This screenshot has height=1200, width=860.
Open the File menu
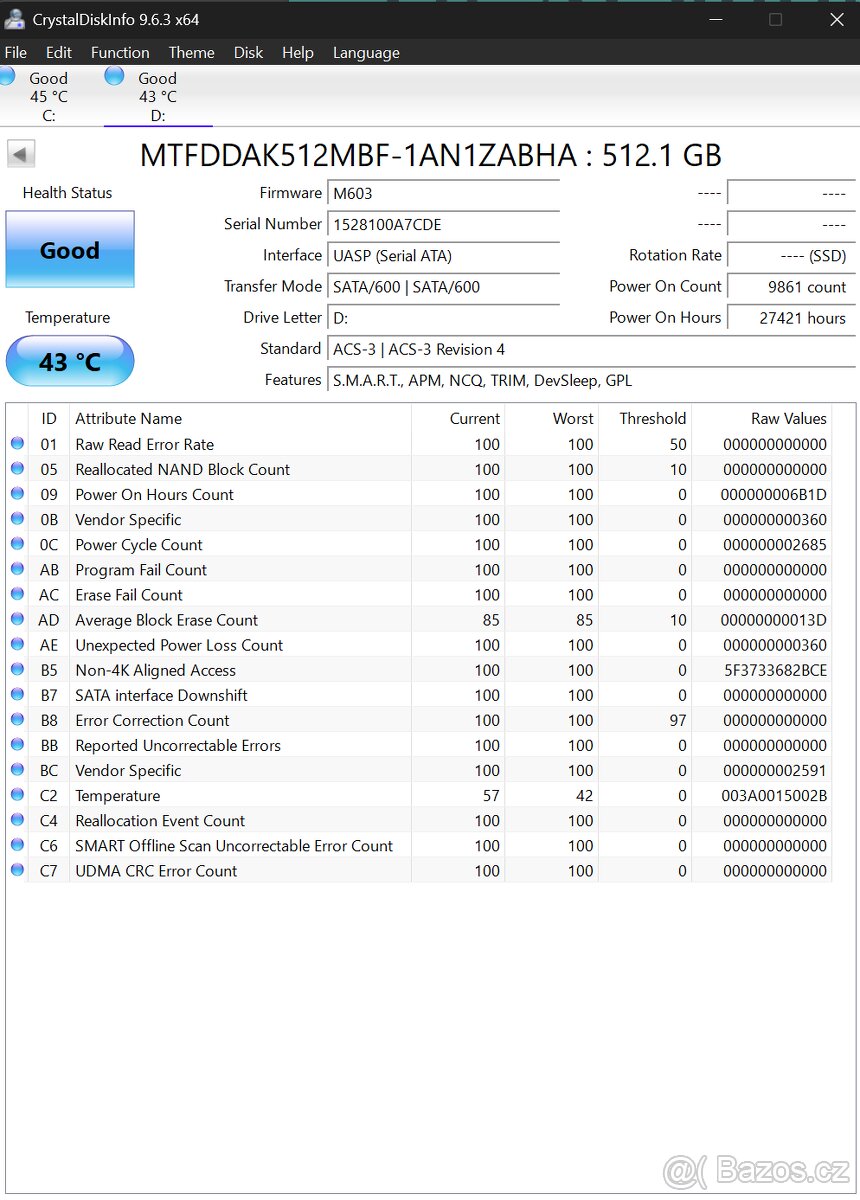tap(16, 53)
